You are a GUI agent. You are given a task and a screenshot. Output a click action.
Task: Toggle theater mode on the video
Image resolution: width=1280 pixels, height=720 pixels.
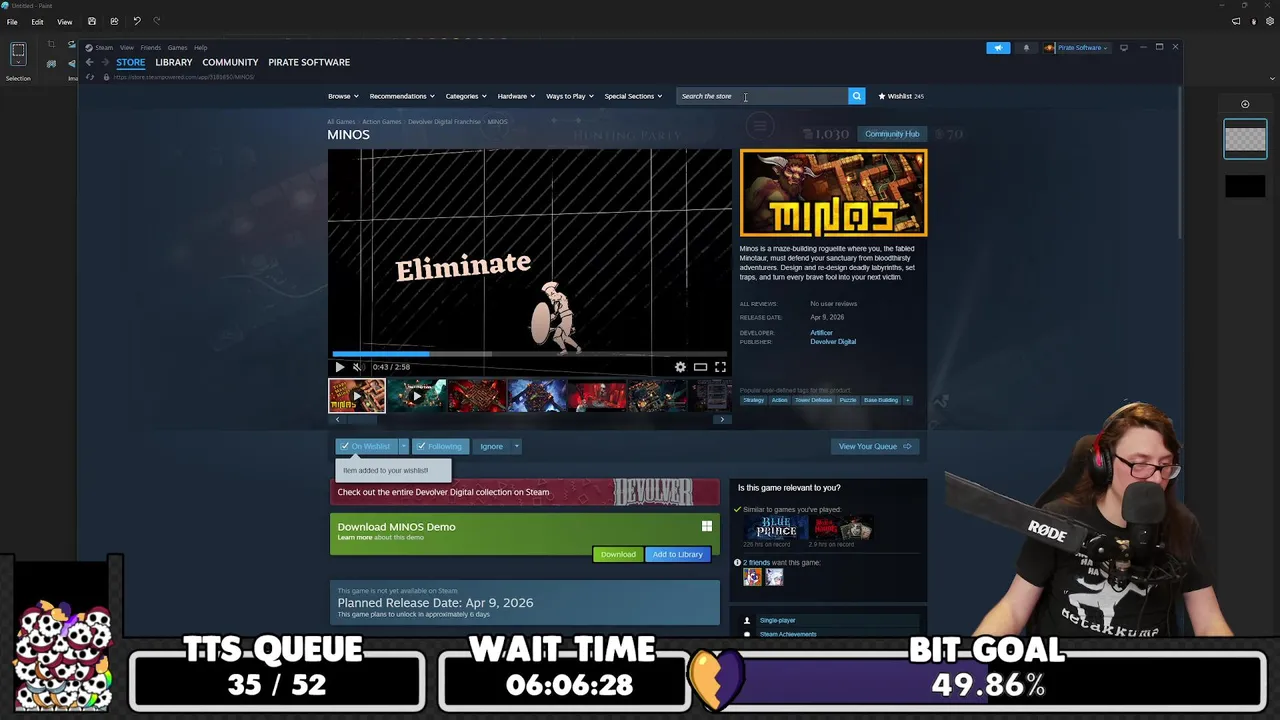tap(700, 367)
